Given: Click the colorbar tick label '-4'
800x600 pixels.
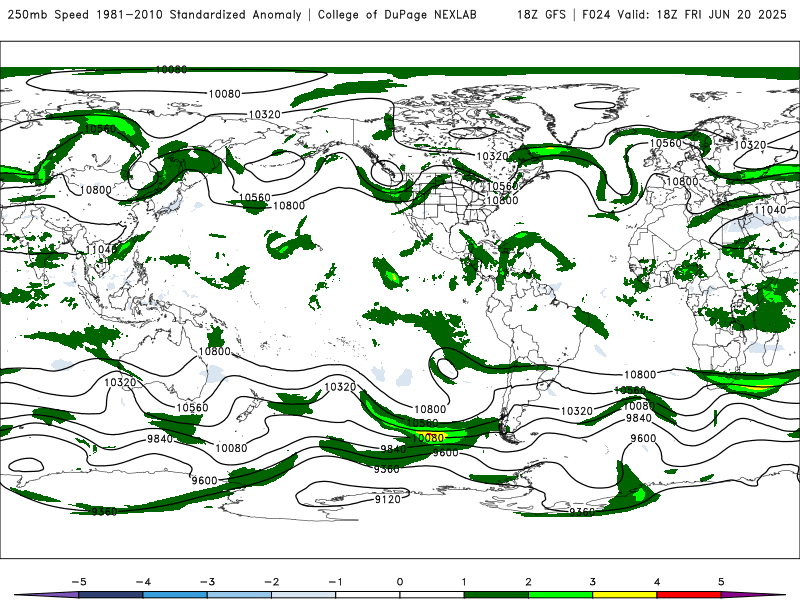Looking at the screenshot, I should pos(143,582).
